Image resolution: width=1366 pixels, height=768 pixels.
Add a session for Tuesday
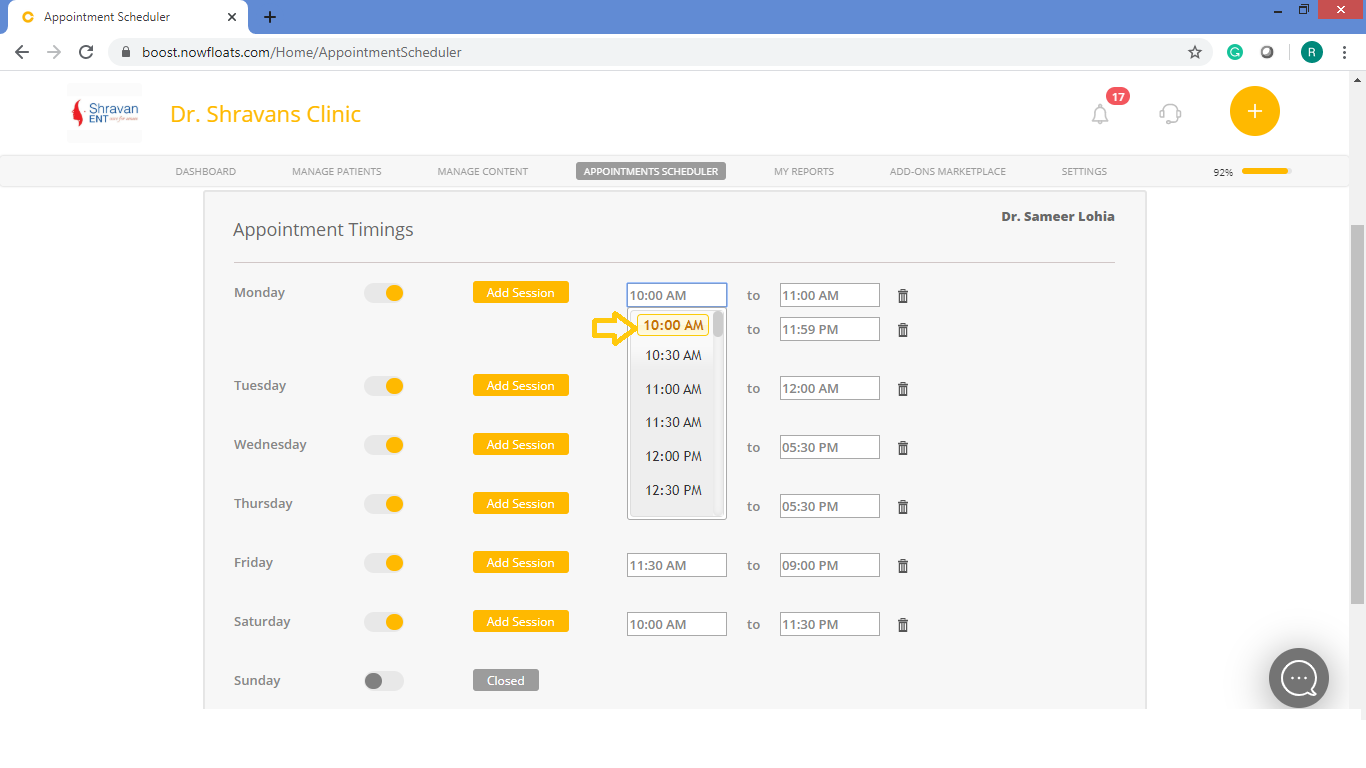click(521, 385)
